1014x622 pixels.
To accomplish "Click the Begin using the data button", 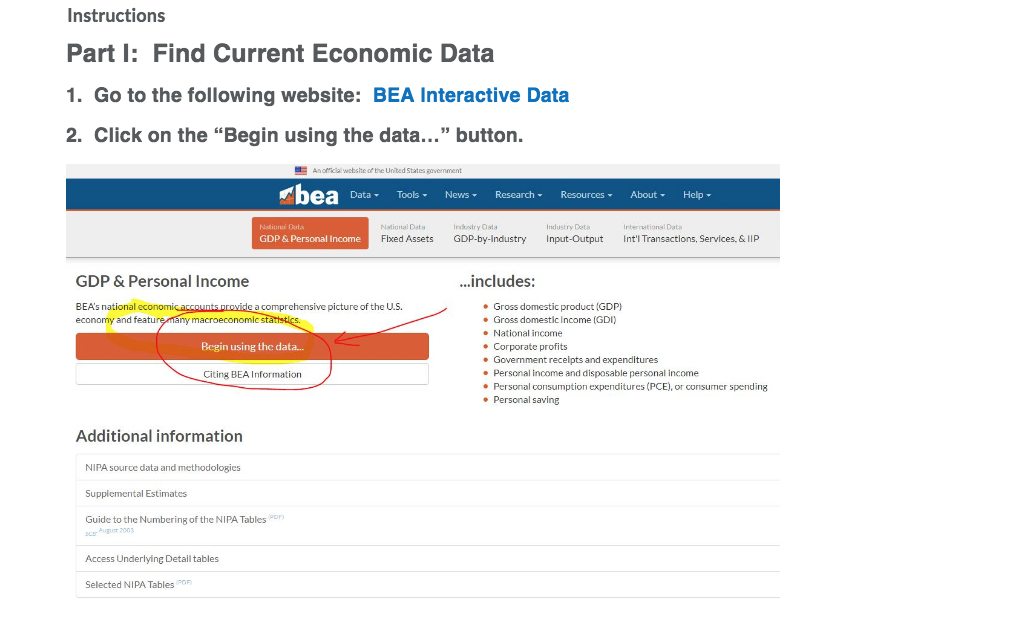I will pyautogui.click(x=252, y=347).
